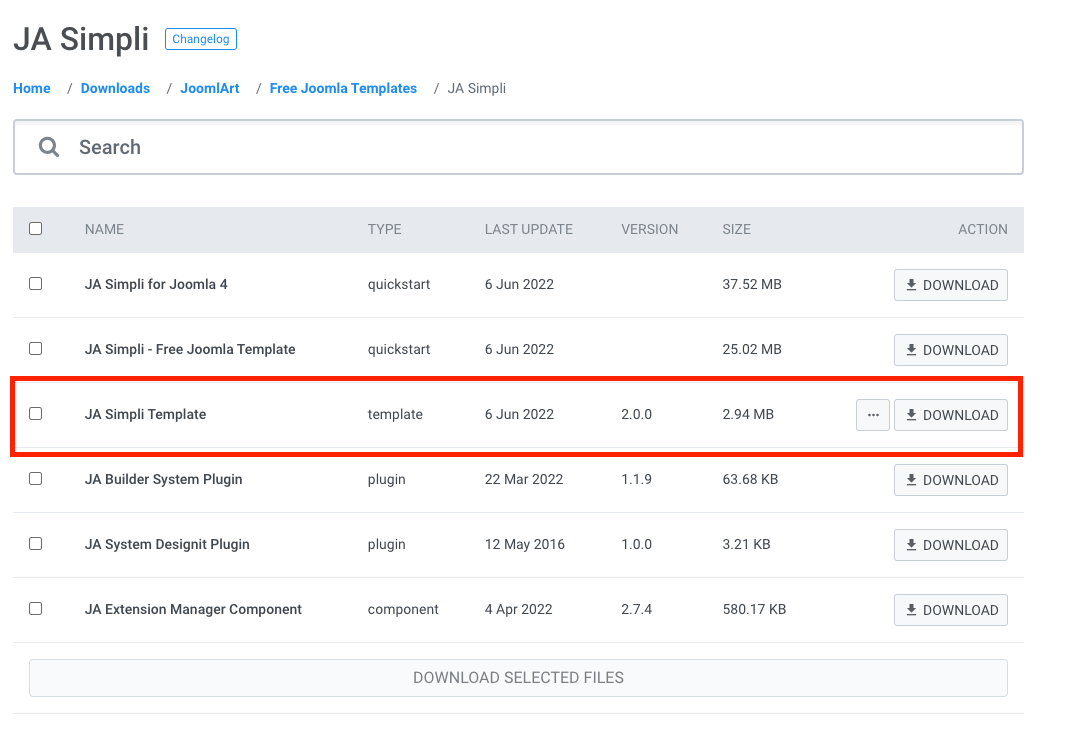The height and width of the screenshot is (736, 1066).
Task: Open the Changelog badge link
Action: (200, 40)
